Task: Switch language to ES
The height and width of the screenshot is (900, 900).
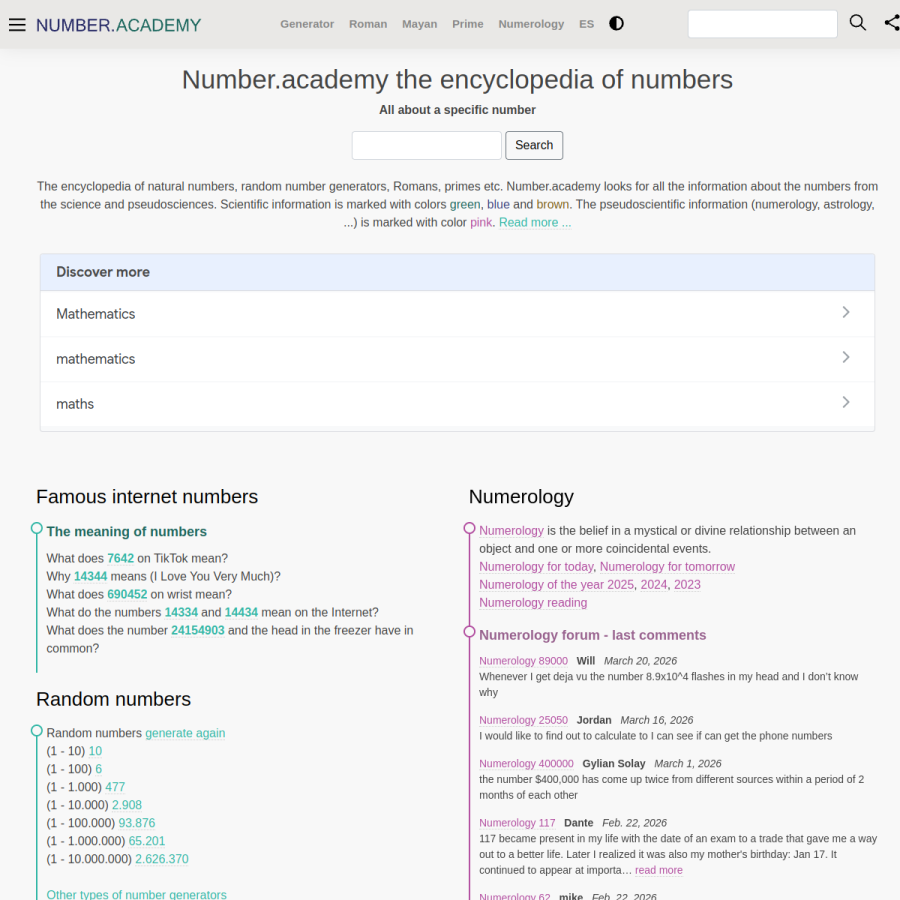Action: 587,24
